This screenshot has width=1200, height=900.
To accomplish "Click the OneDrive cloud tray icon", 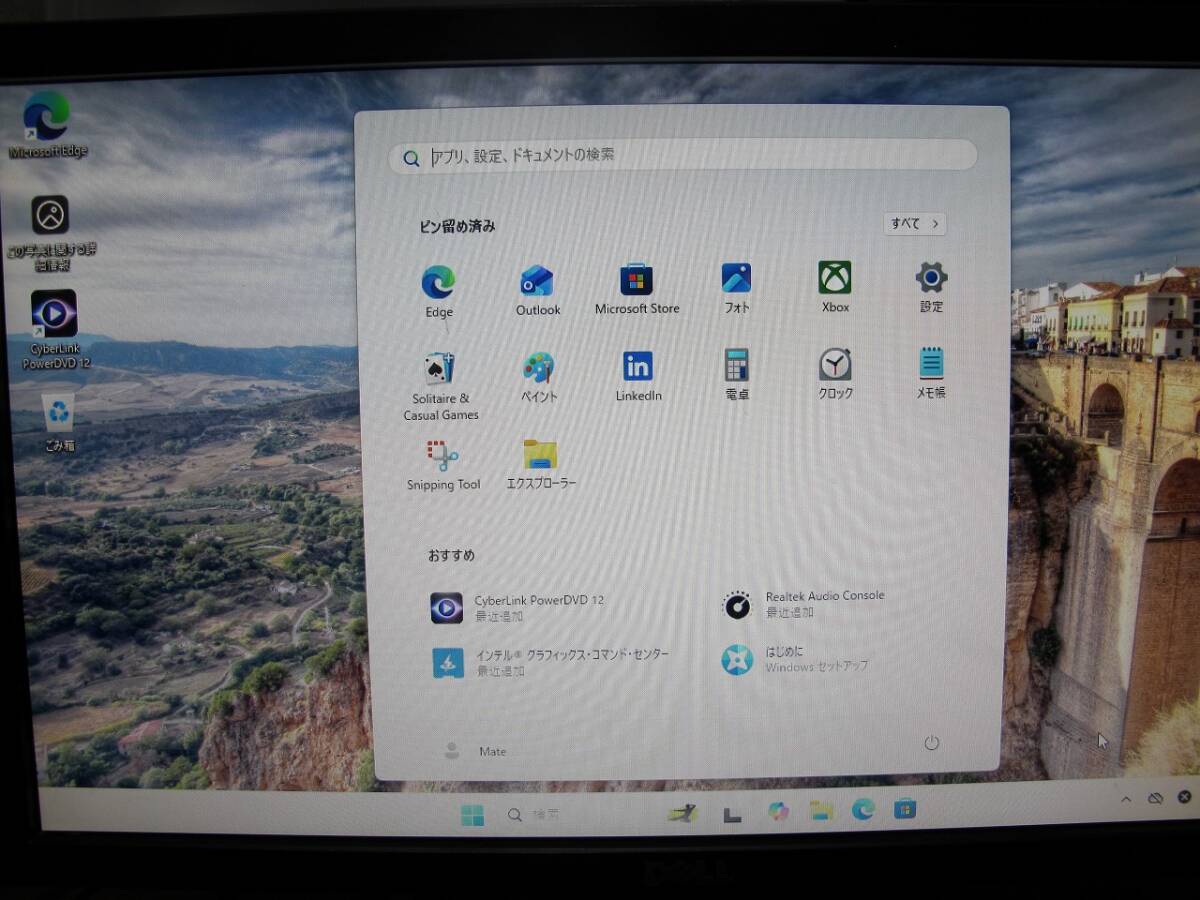I will [x=1155, y=798].
